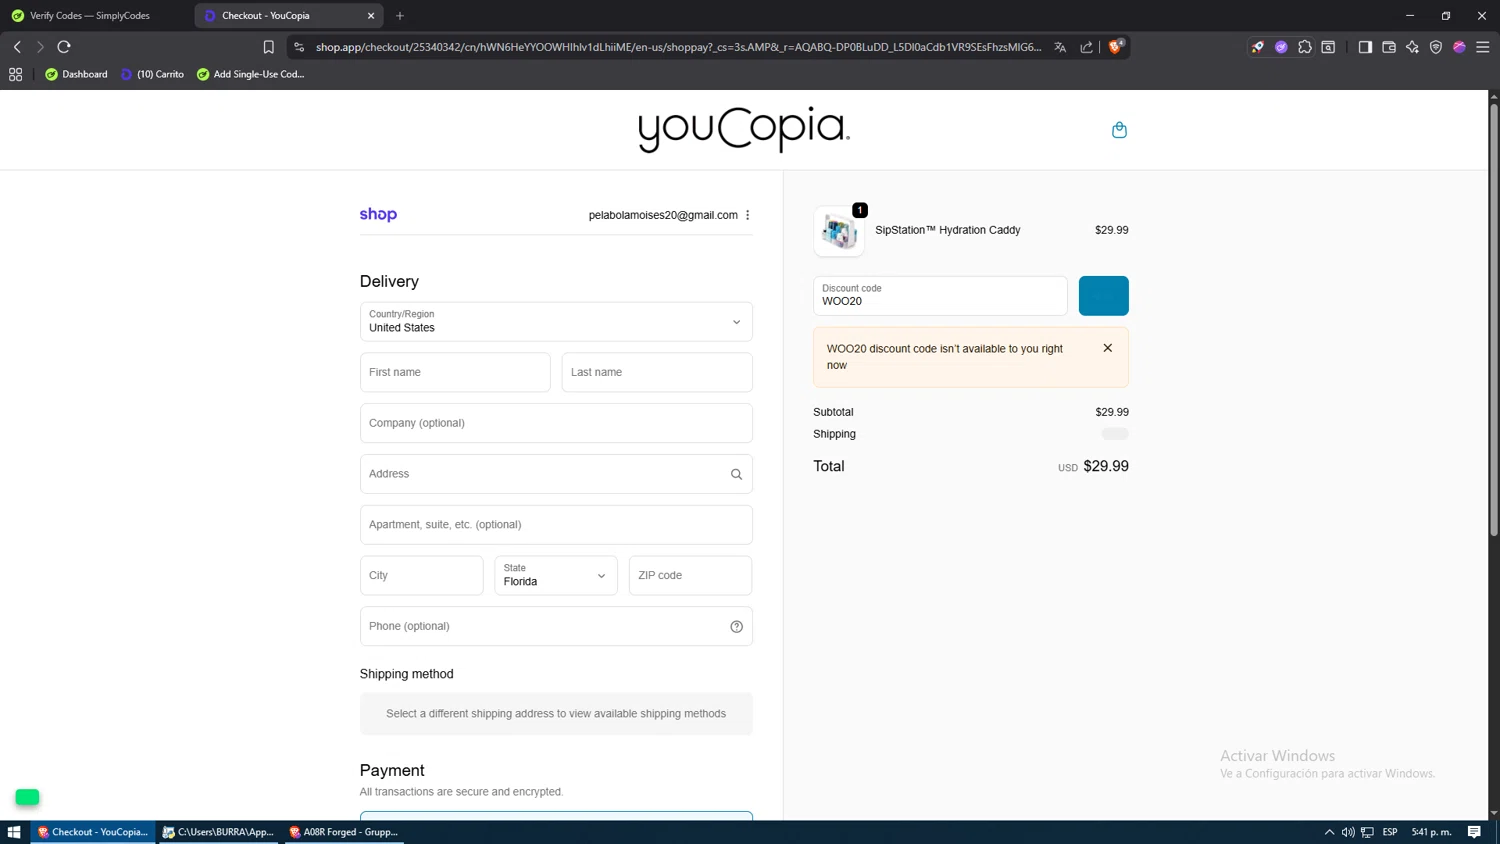1500x844 pixels.
Task: Open the account options three-dot menu
Action: pos(747,215)
